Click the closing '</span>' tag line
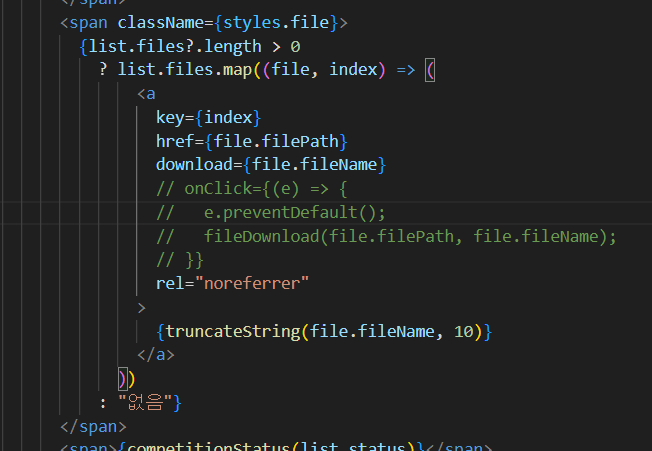This screenshot has height=451, width=652. coord(93,426)
